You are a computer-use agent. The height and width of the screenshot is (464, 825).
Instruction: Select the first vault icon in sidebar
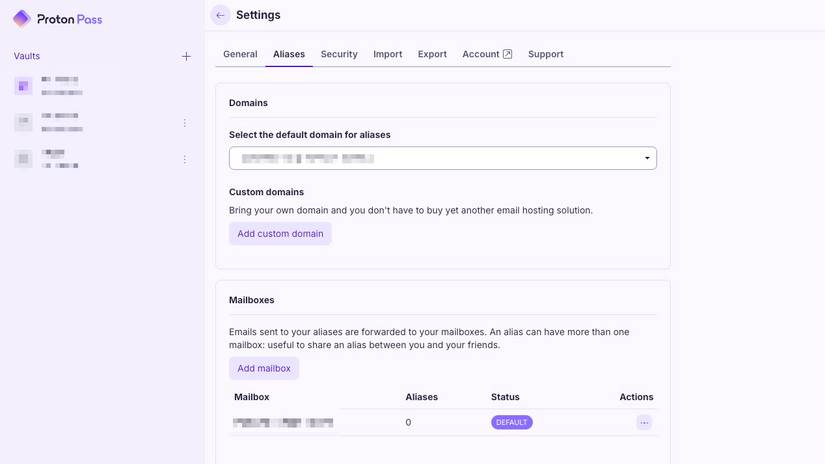click(x=23, y=86)
